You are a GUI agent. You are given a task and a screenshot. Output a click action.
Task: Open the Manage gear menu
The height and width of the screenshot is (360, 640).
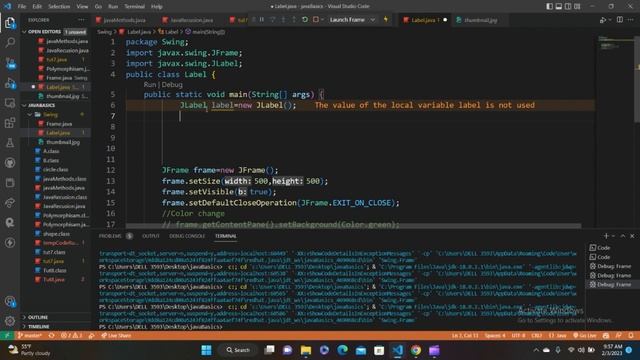coord(10,321)
